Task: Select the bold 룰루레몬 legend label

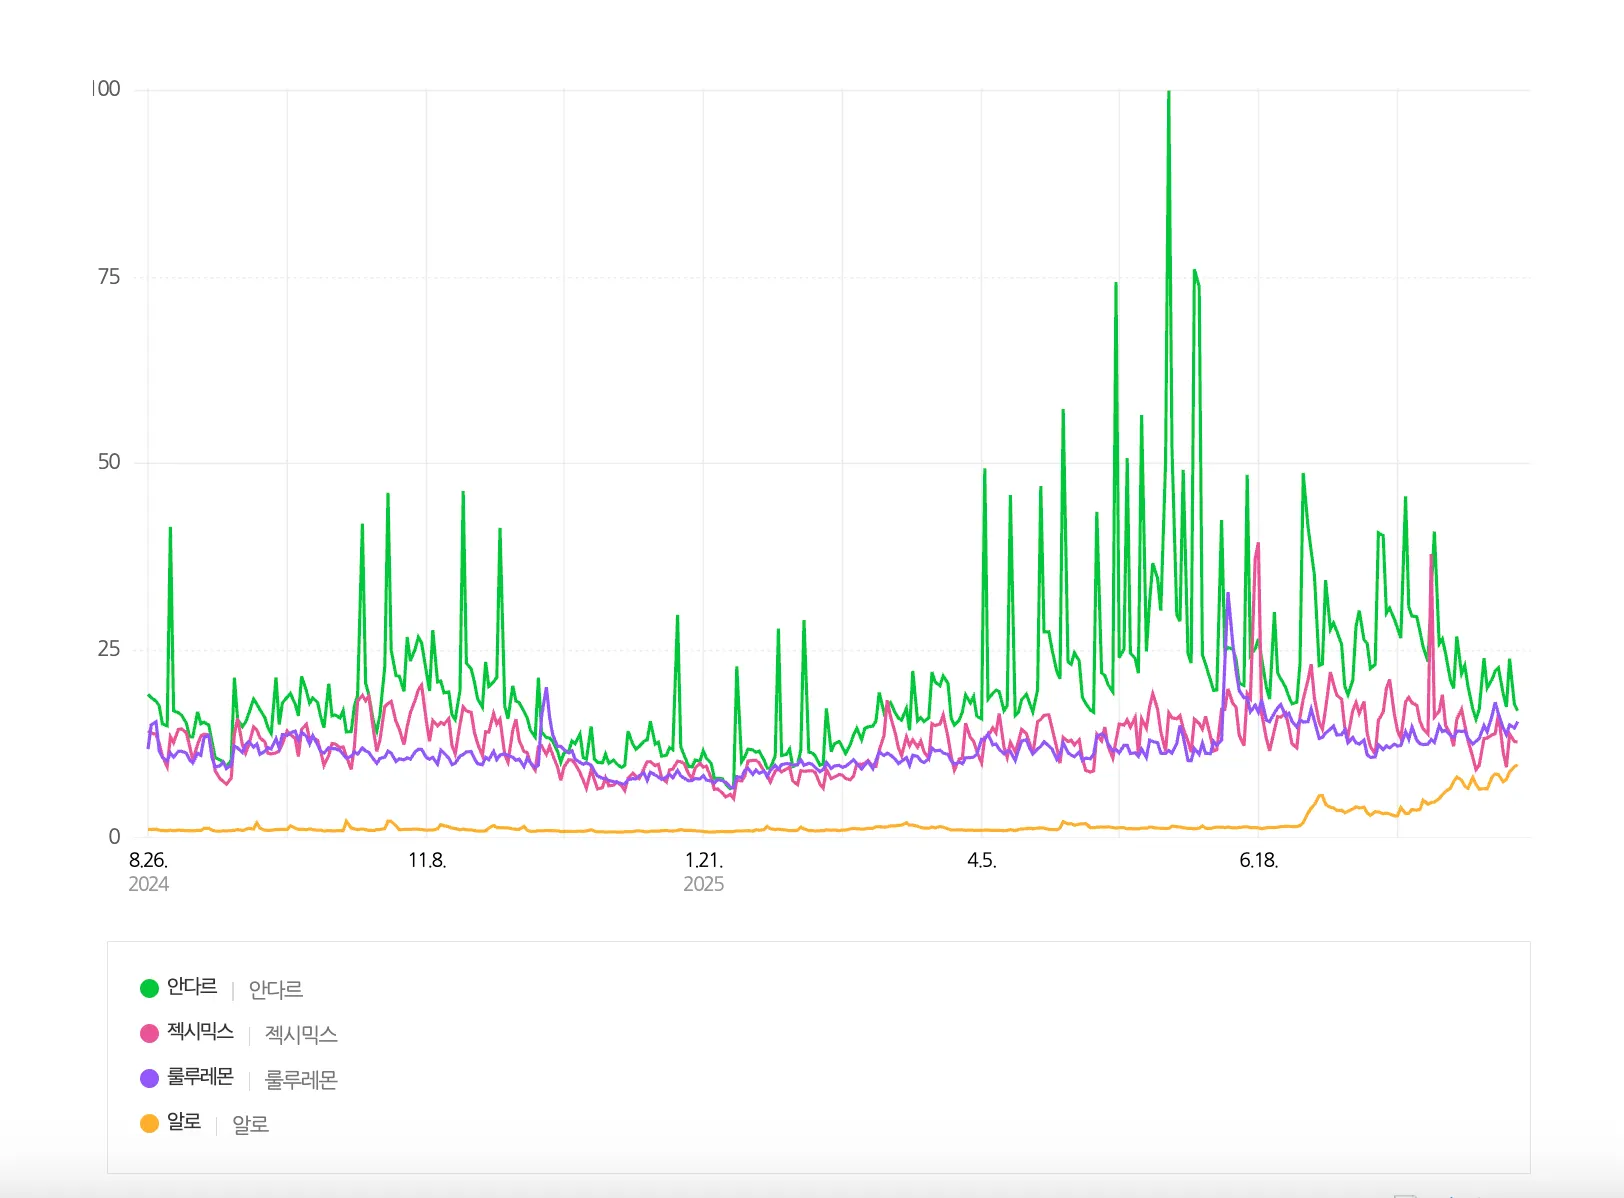Action: [200, 1077]
